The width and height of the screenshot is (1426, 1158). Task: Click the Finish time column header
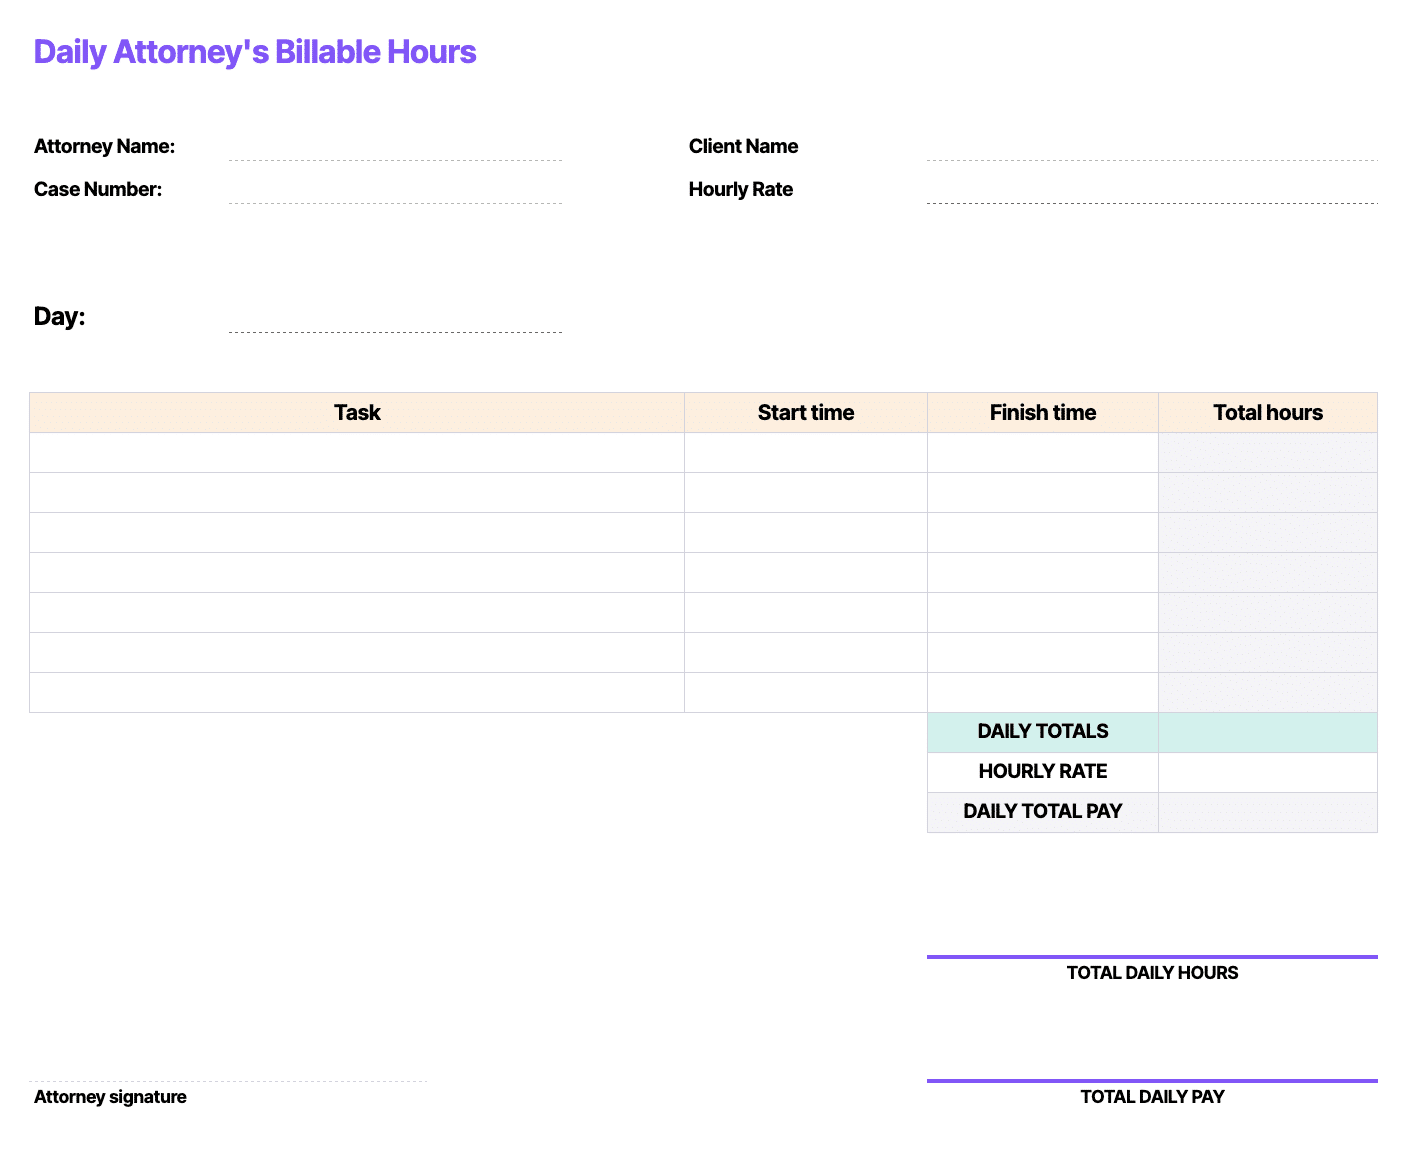(x=1043, y=412)
